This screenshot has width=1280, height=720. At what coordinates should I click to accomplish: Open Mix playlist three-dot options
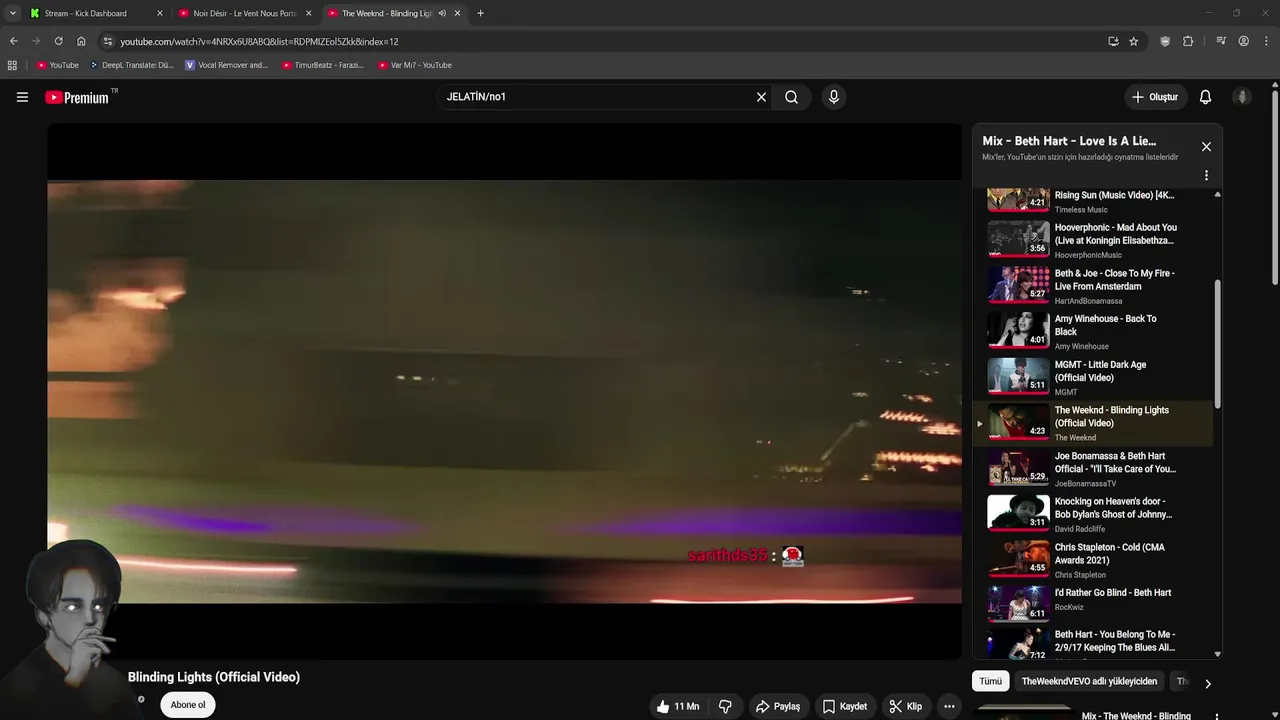1206,175
